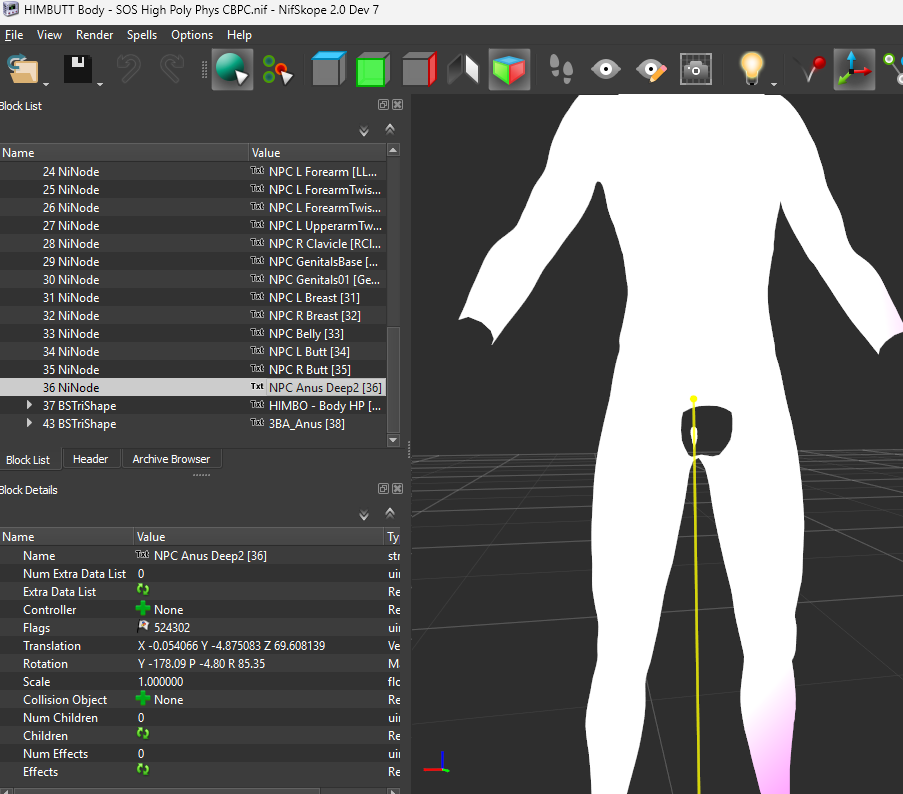
Task: Select the red side view cube
Action: (419, 70)
